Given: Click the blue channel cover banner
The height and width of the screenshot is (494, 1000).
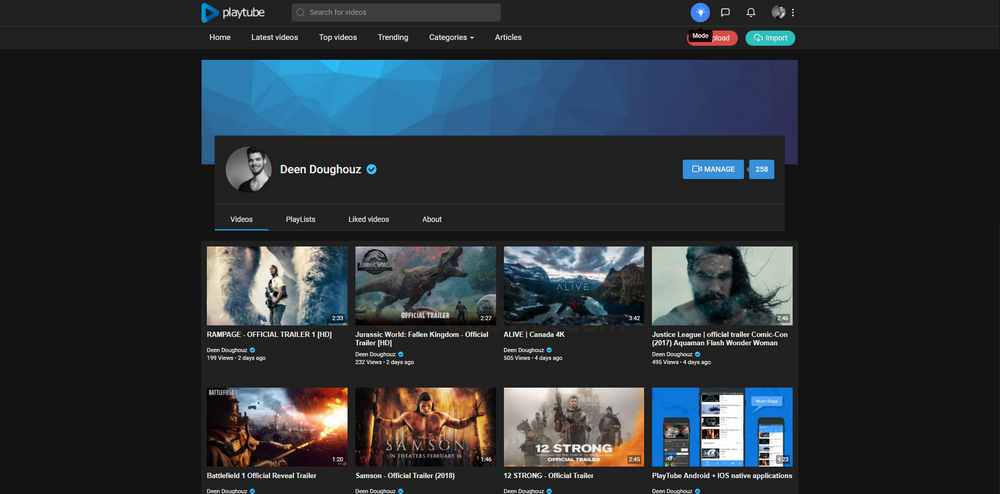Looking at the screenshot, I should pyautogui.click(x=499, y=97).
